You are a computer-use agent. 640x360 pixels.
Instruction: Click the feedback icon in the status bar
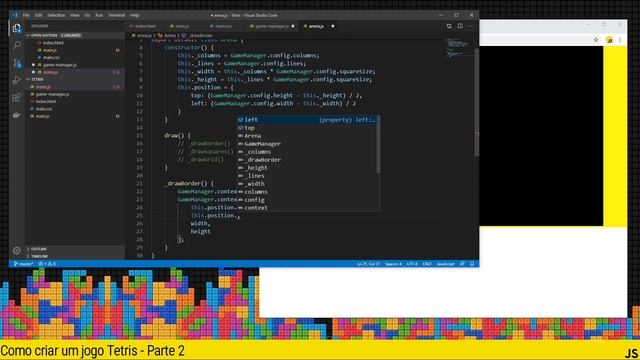462,264
